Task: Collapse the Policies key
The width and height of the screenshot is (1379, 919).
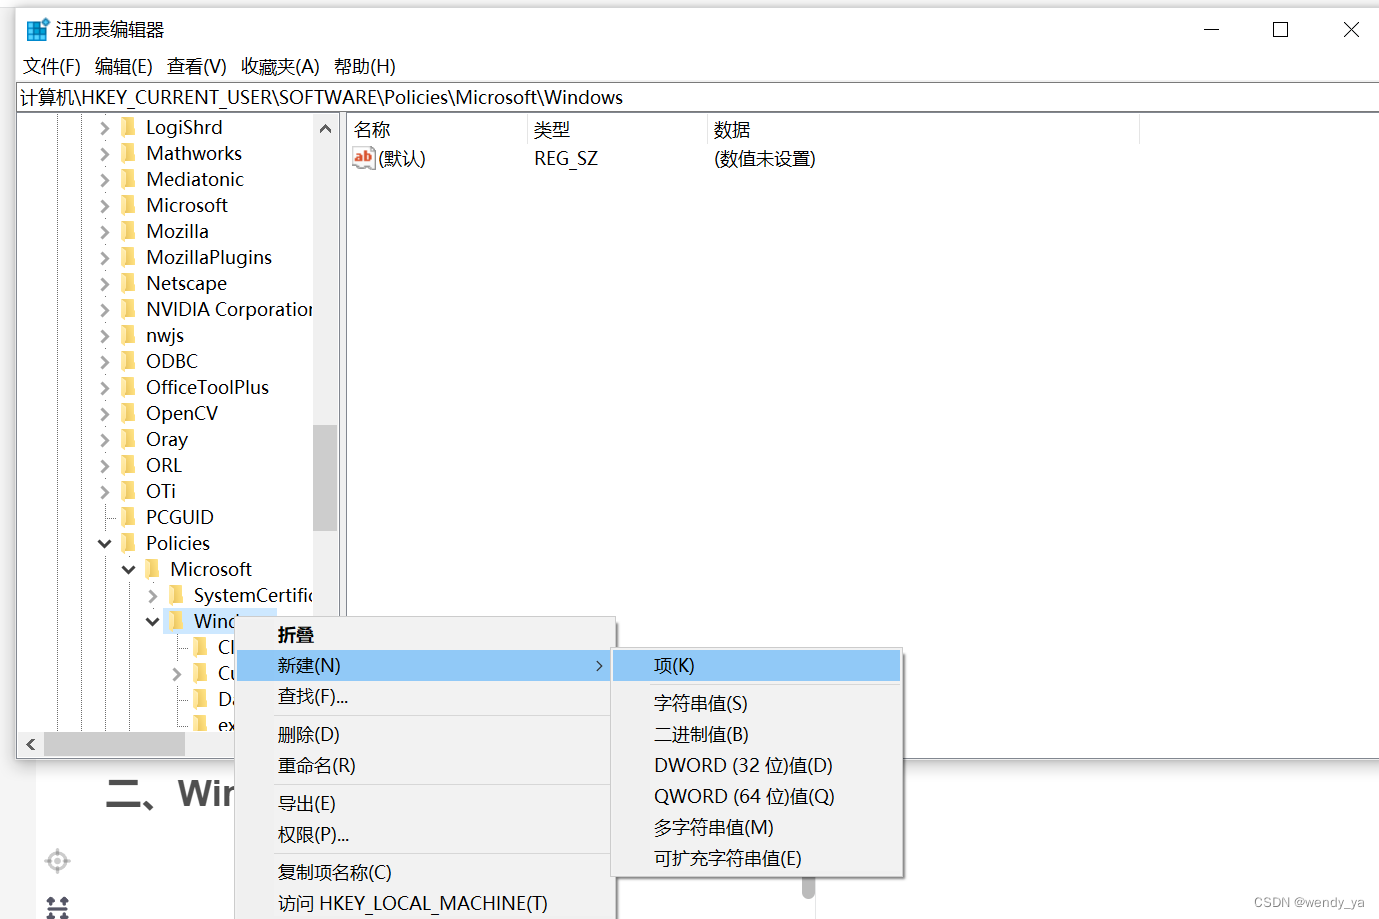Action: coord(105,544)
